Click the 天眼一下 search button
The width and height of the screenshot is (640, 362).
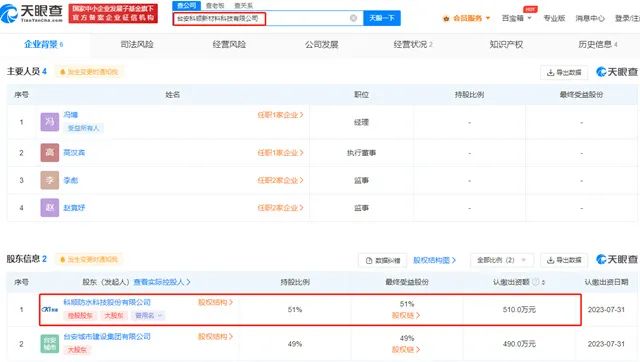click(x=382, y=18)
